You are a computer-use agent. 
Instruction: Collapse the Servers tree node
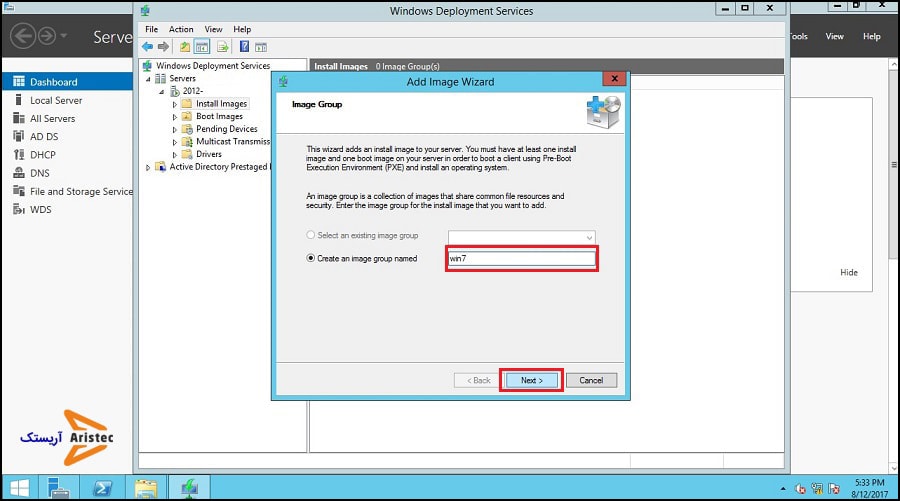click(148, 79)
